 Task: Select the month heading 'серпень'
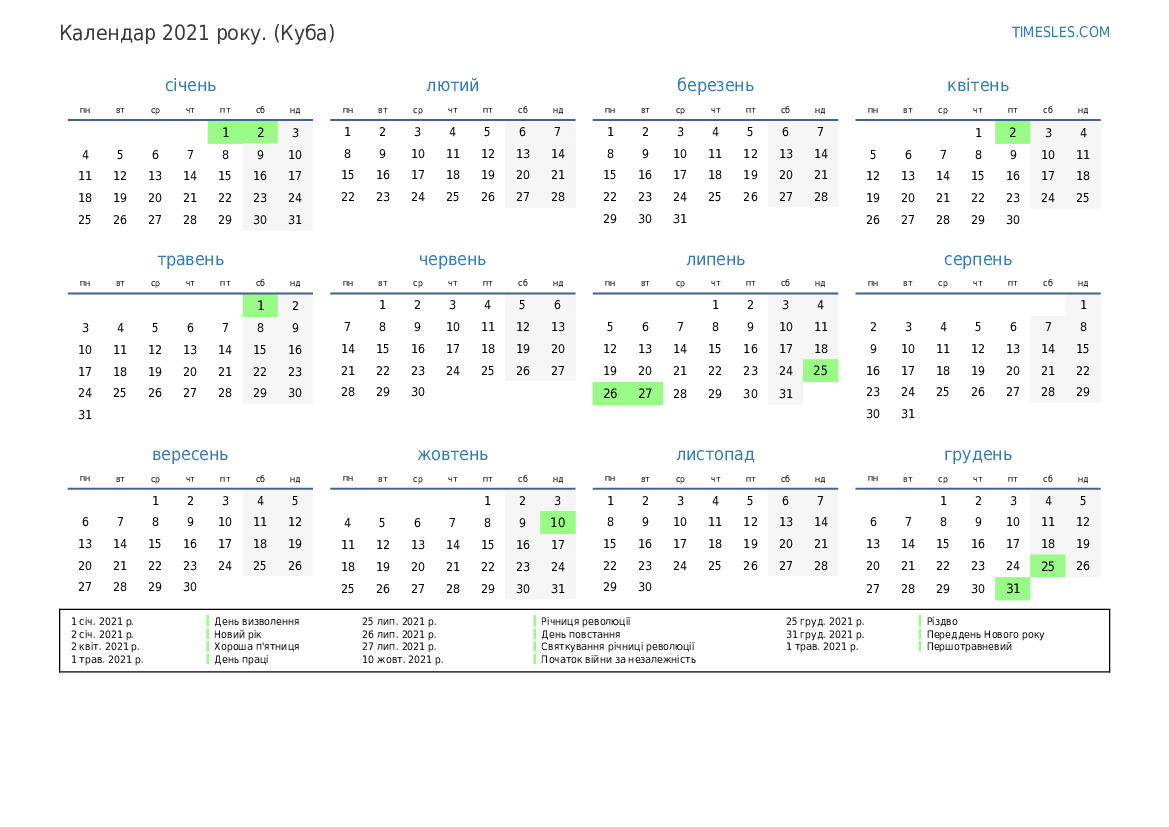click(977, 260)
